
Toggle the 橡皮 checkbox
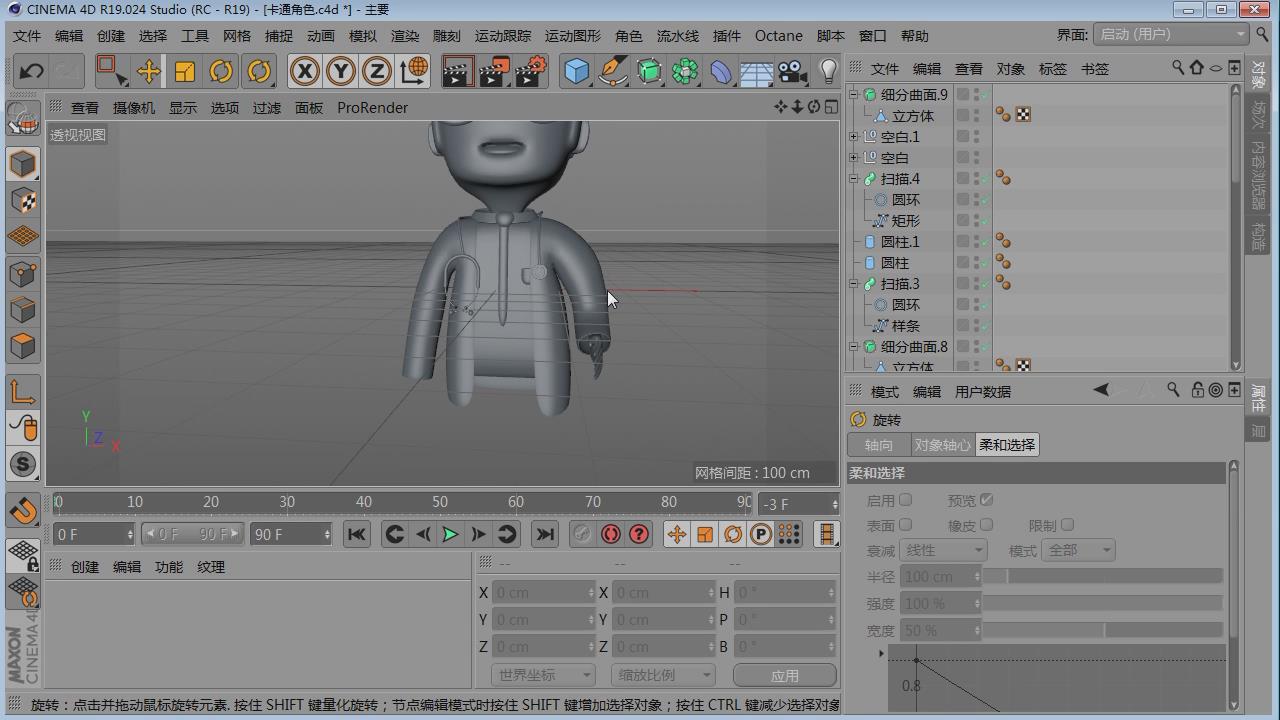click(986, 525)
